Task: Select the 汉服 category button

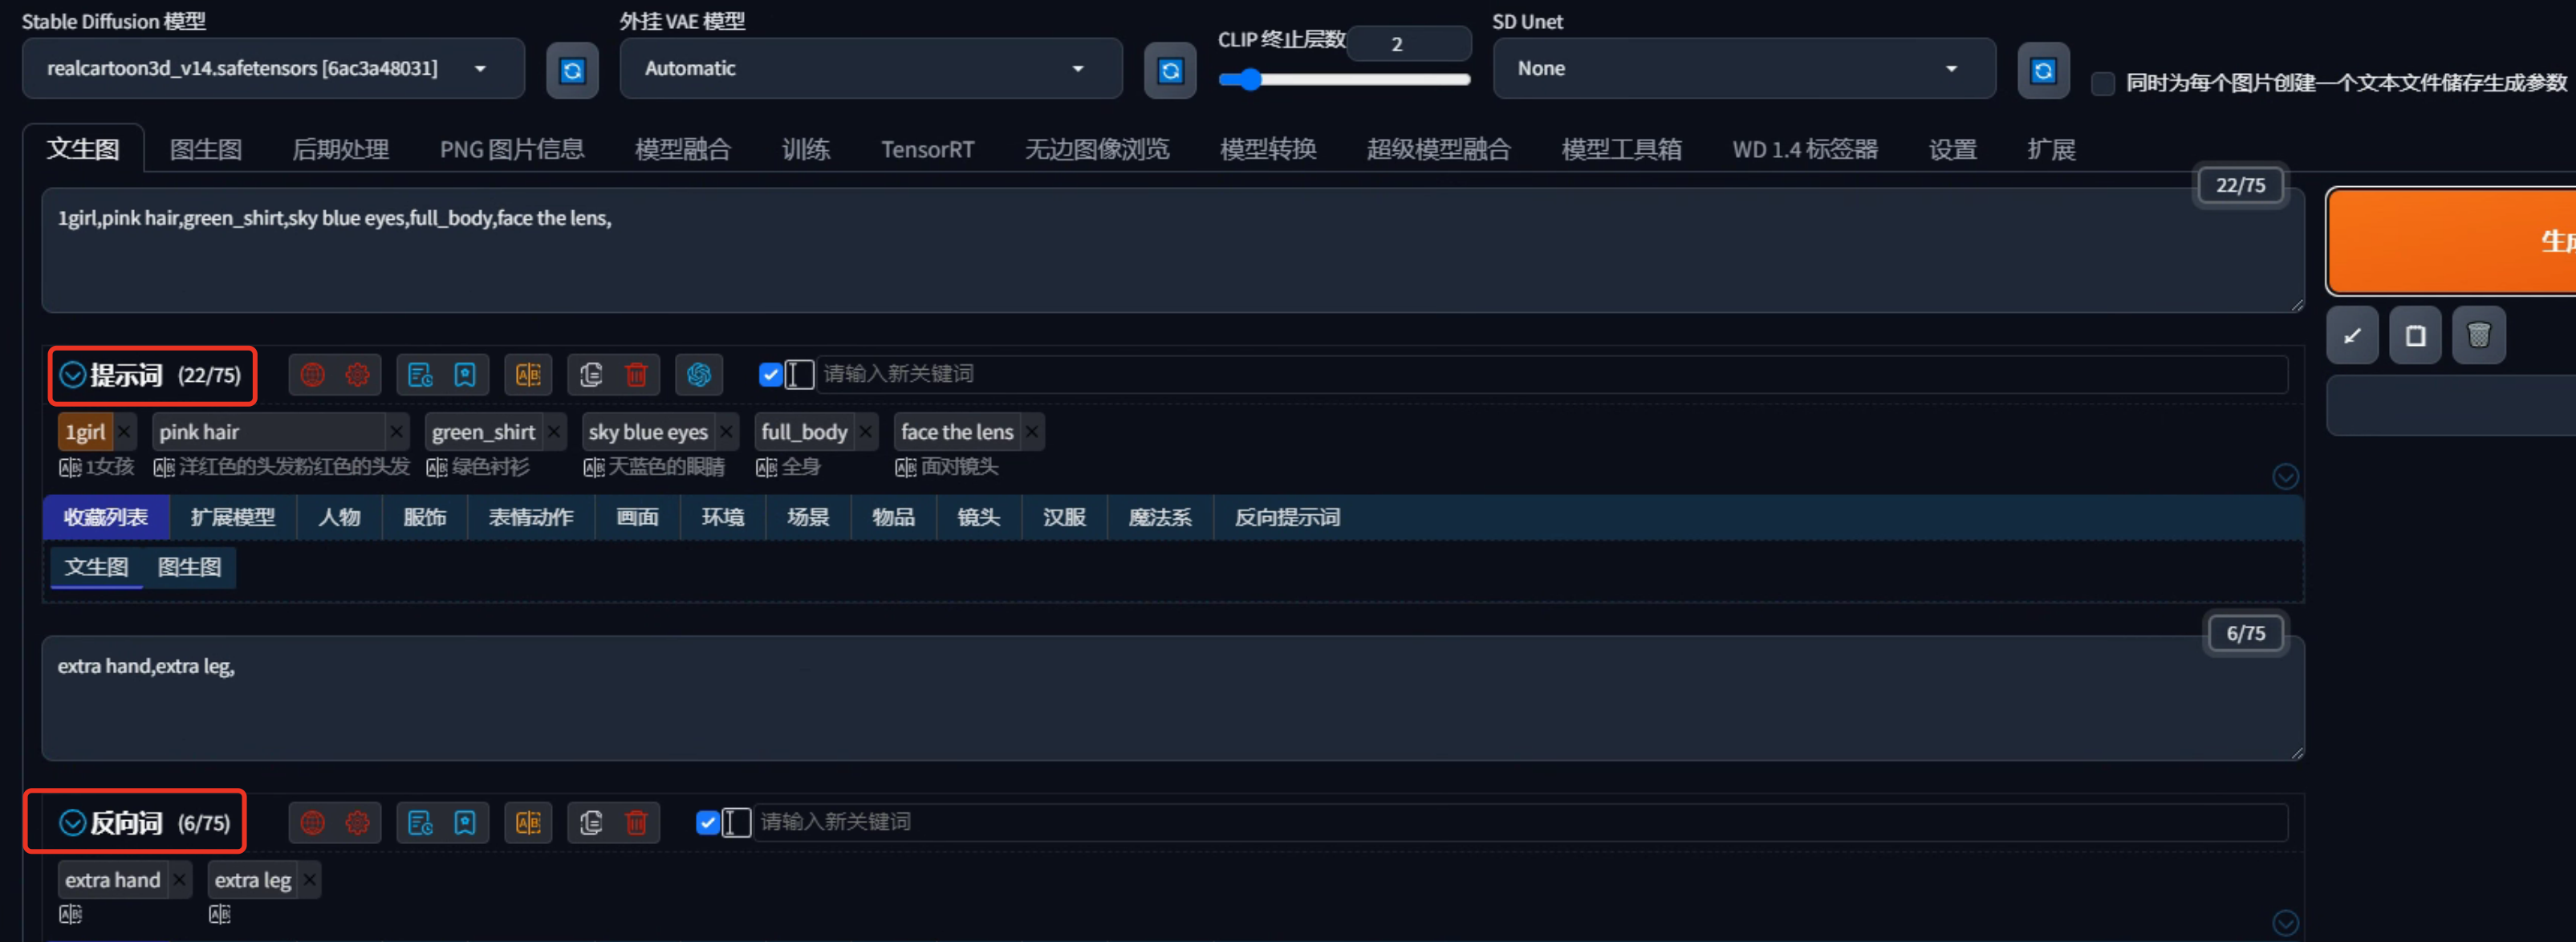Action: pyautogui.click(x=1064, y=517)
